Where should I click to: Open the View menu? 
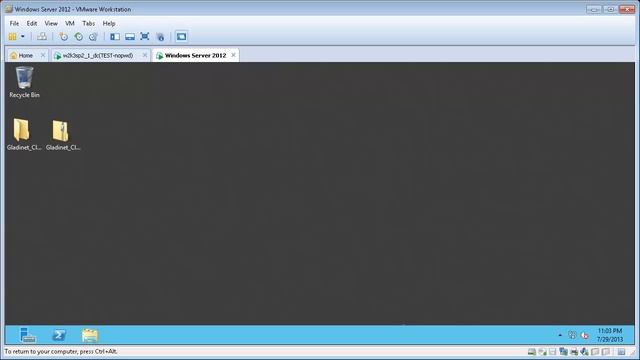tap(51, 24)
